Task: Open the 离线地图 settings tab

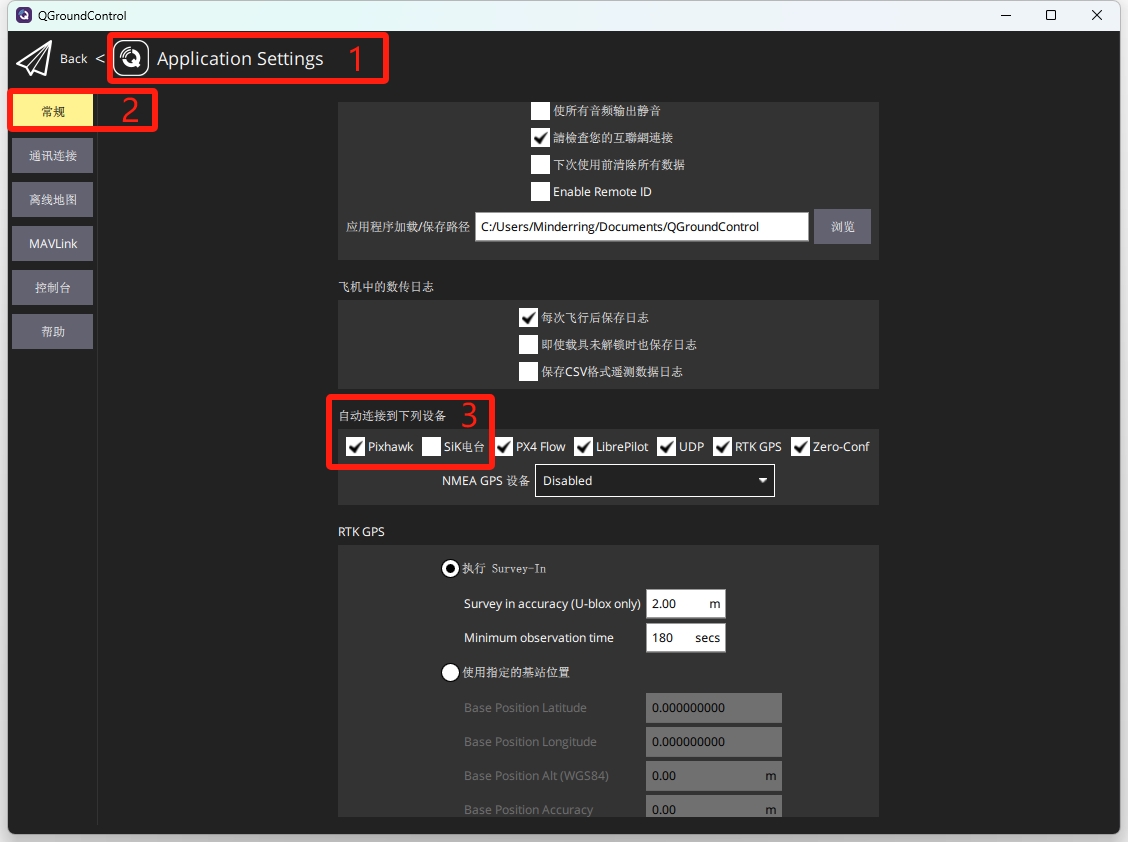Action: (x=53, y=199)
